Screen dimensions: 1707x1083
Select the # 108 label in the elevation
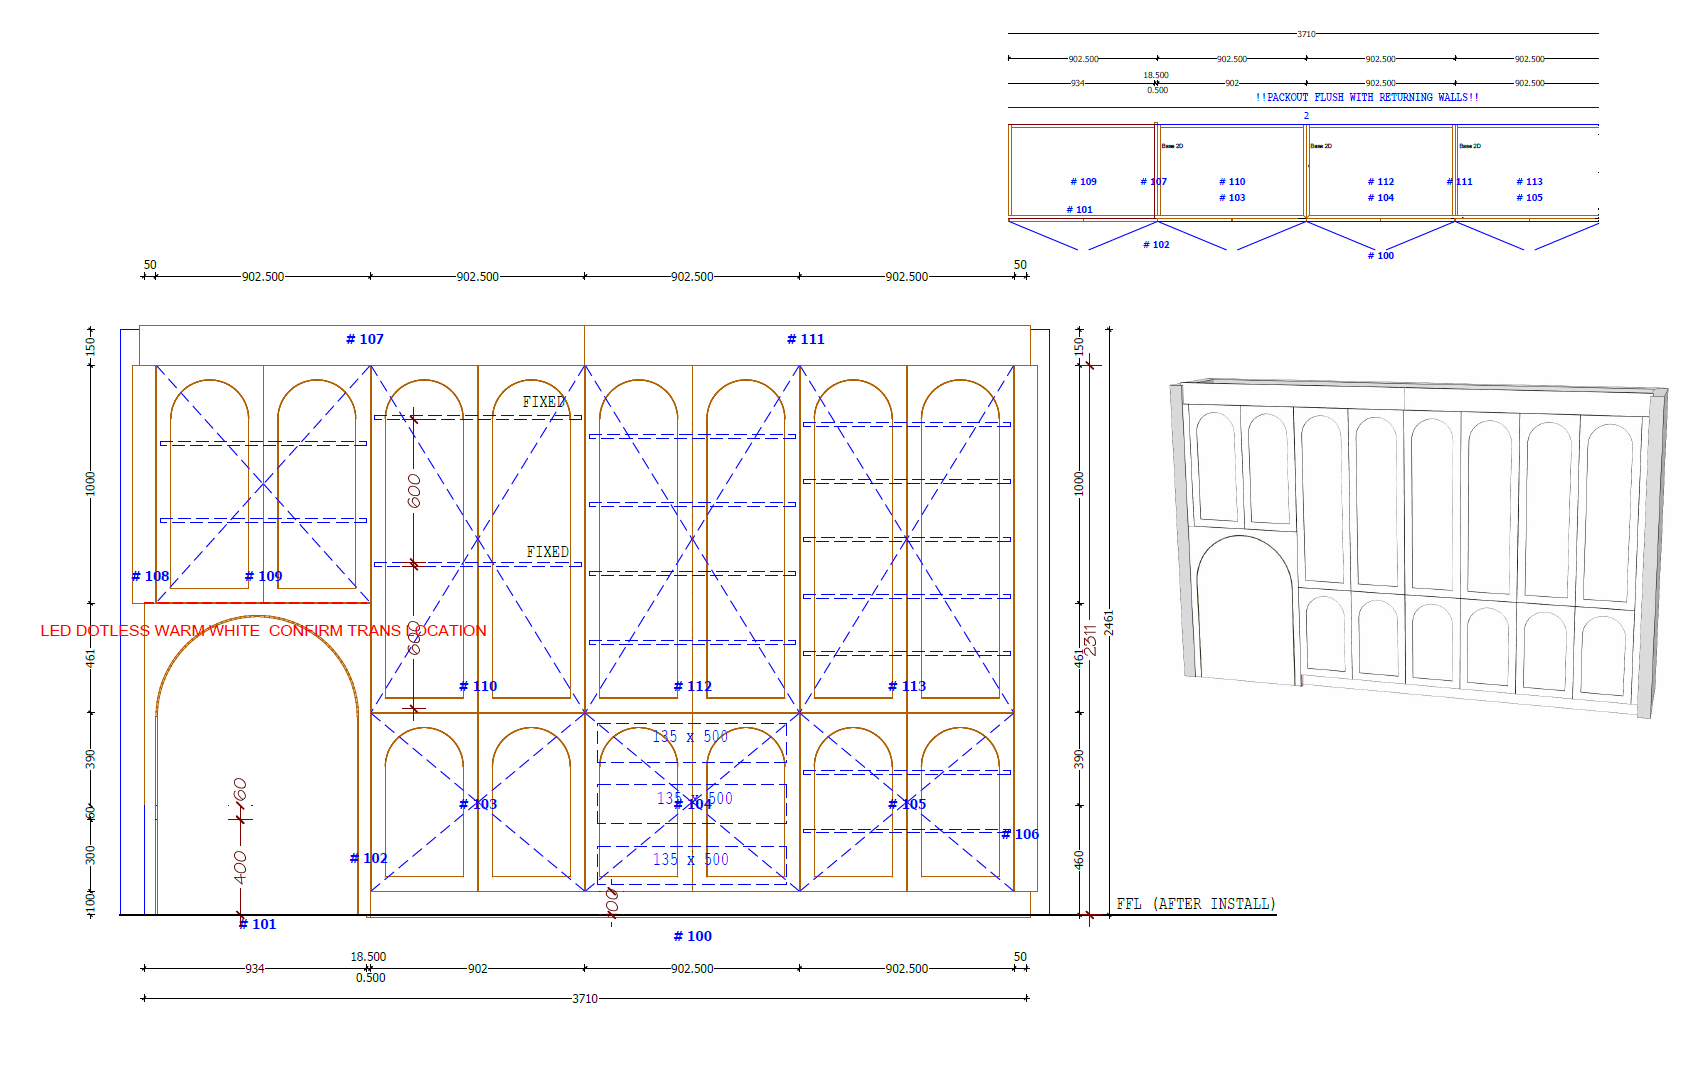[150, 576]
